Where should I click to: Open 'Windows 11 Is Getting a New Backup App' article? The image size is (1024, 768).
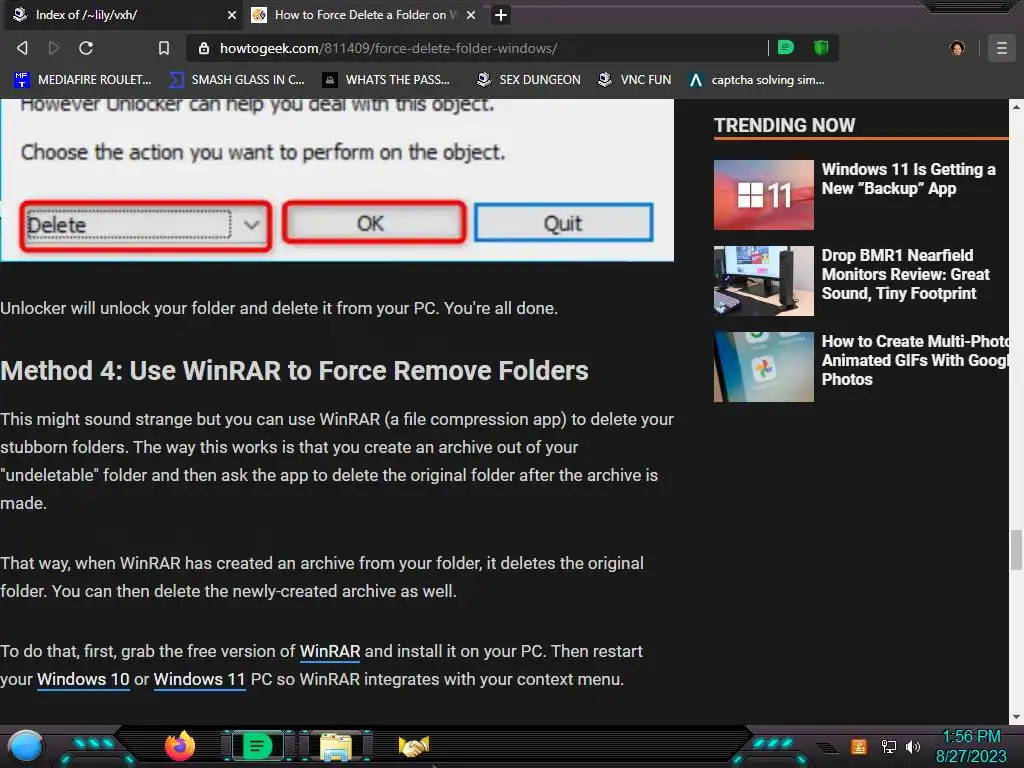pyautogui.click(x=908, y=179)
